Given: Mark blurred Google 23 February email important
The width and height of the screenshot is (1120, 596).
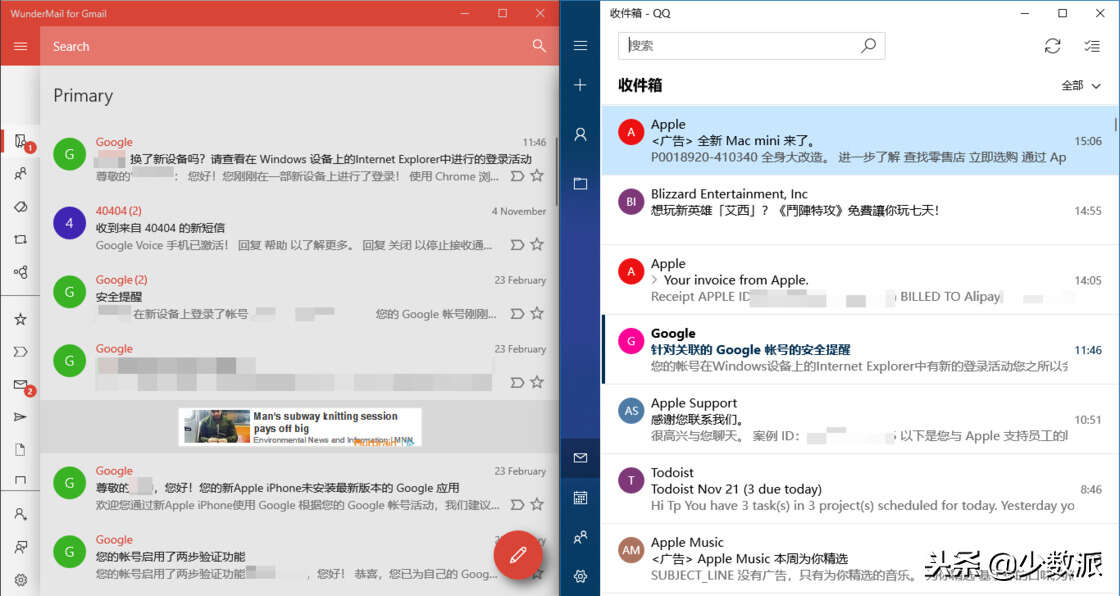Looking at the screenshot, I should tap(517, 382).
